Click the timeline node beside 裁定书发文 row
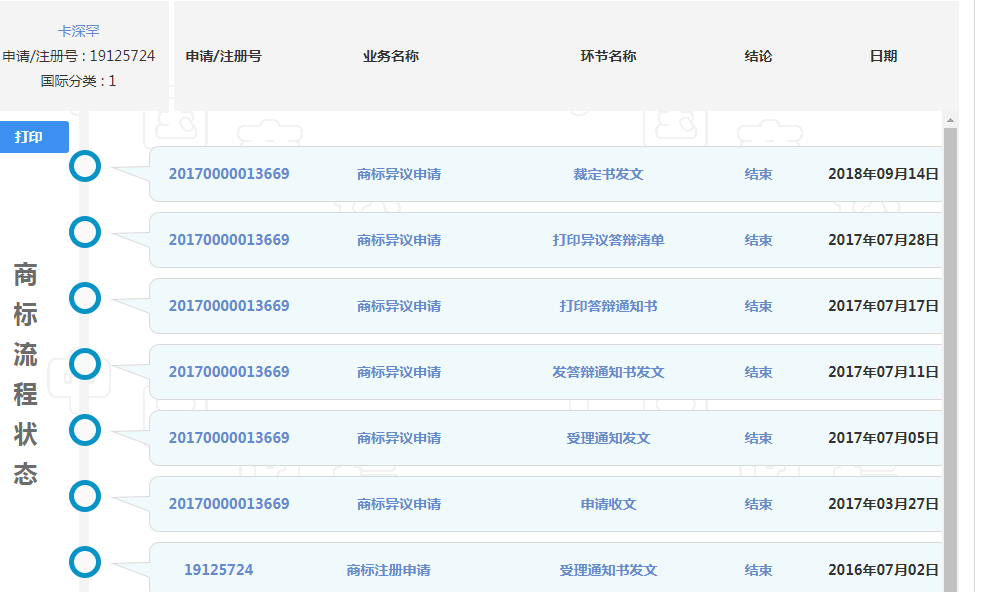The height and width of the screenshot is (592, 1006). pos(85,166)
